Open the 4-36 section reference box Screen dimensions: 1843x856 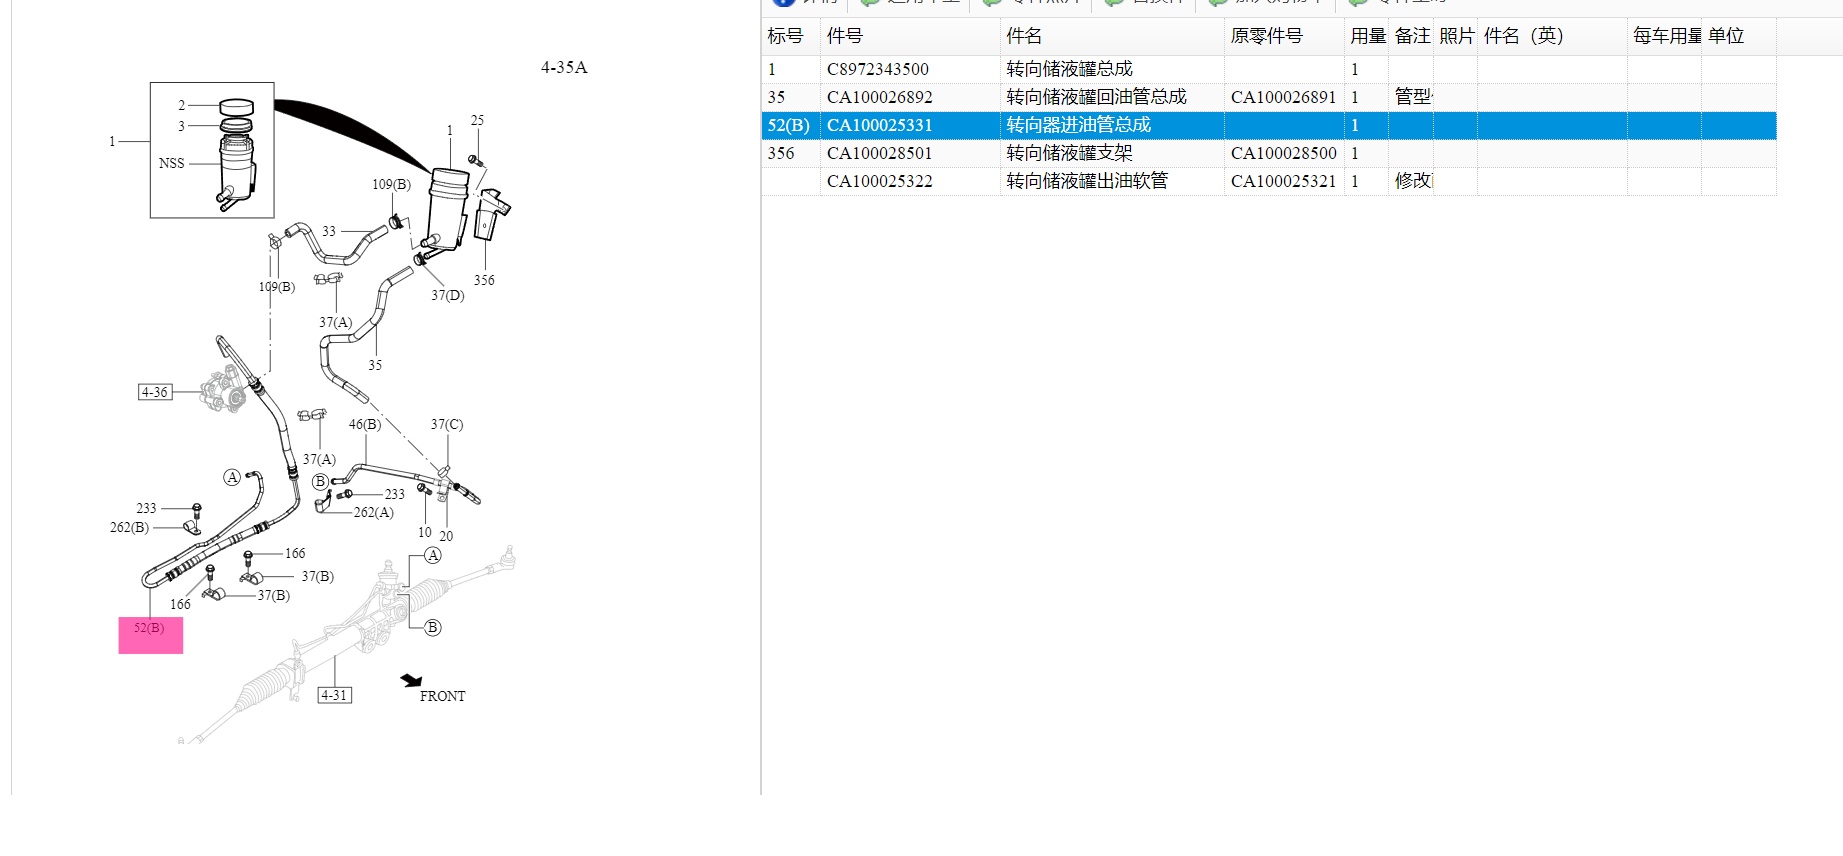[155, 392]
